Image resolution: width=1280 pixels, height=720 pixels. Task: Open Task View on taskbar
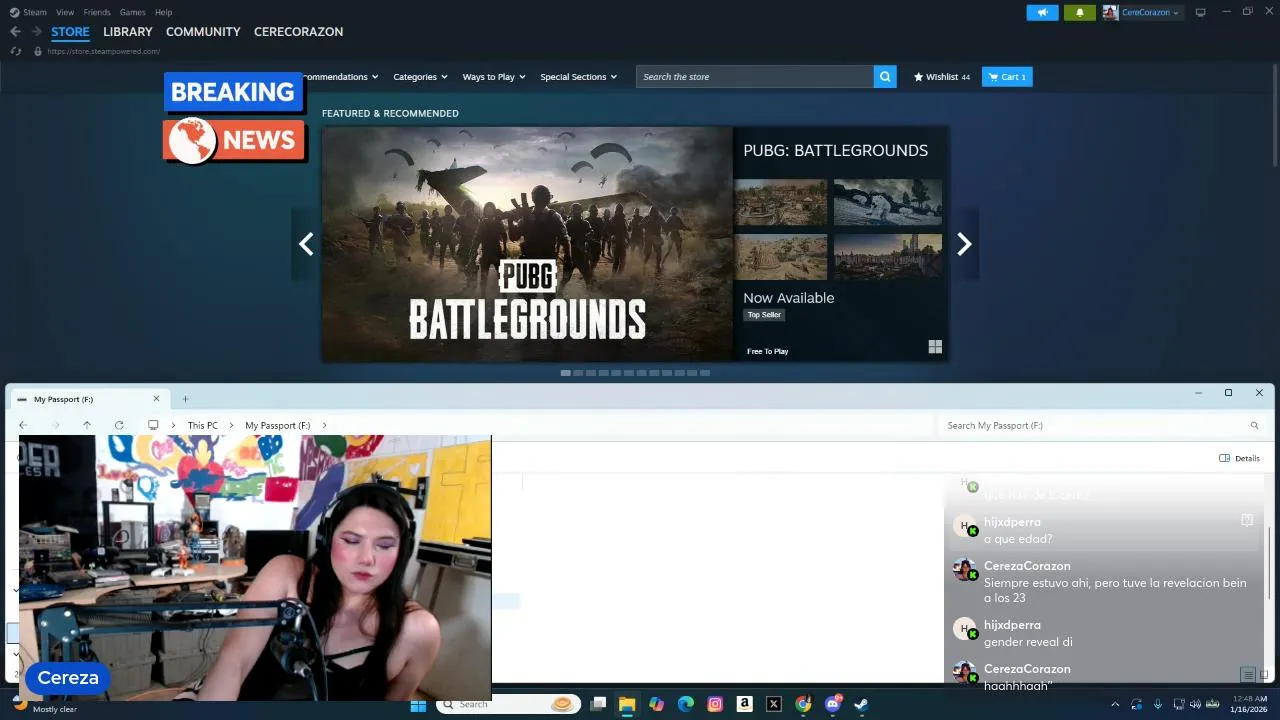pos(598,704)
